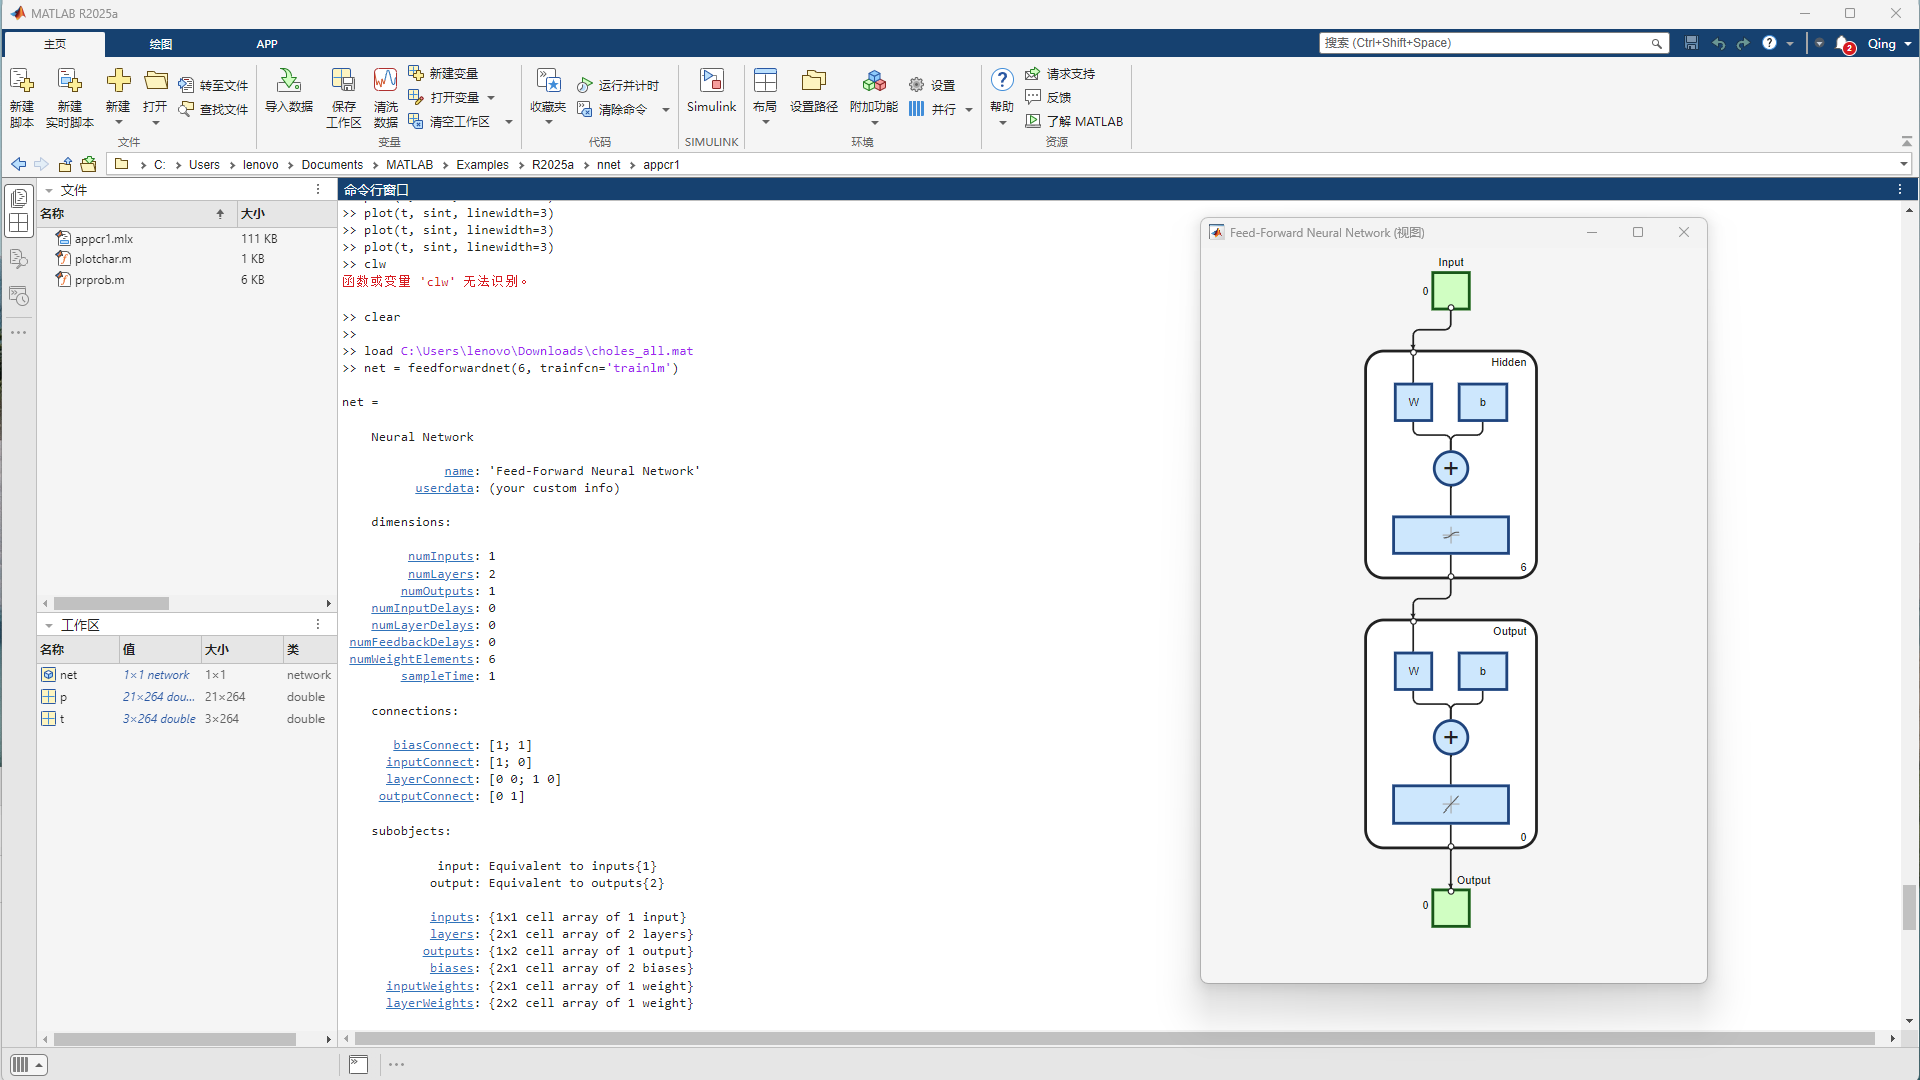This screenshot has width=1920, height=1080.
Task: Select appcr1.mlx in the file list
Action: click(103, 239)
